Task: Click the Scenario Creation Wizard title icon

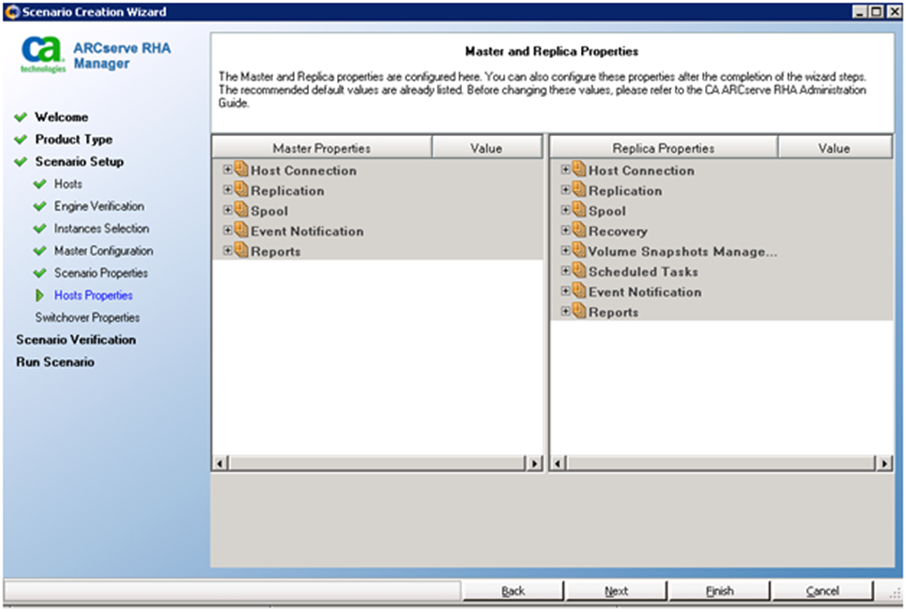Action: click(x=12, y=12)
